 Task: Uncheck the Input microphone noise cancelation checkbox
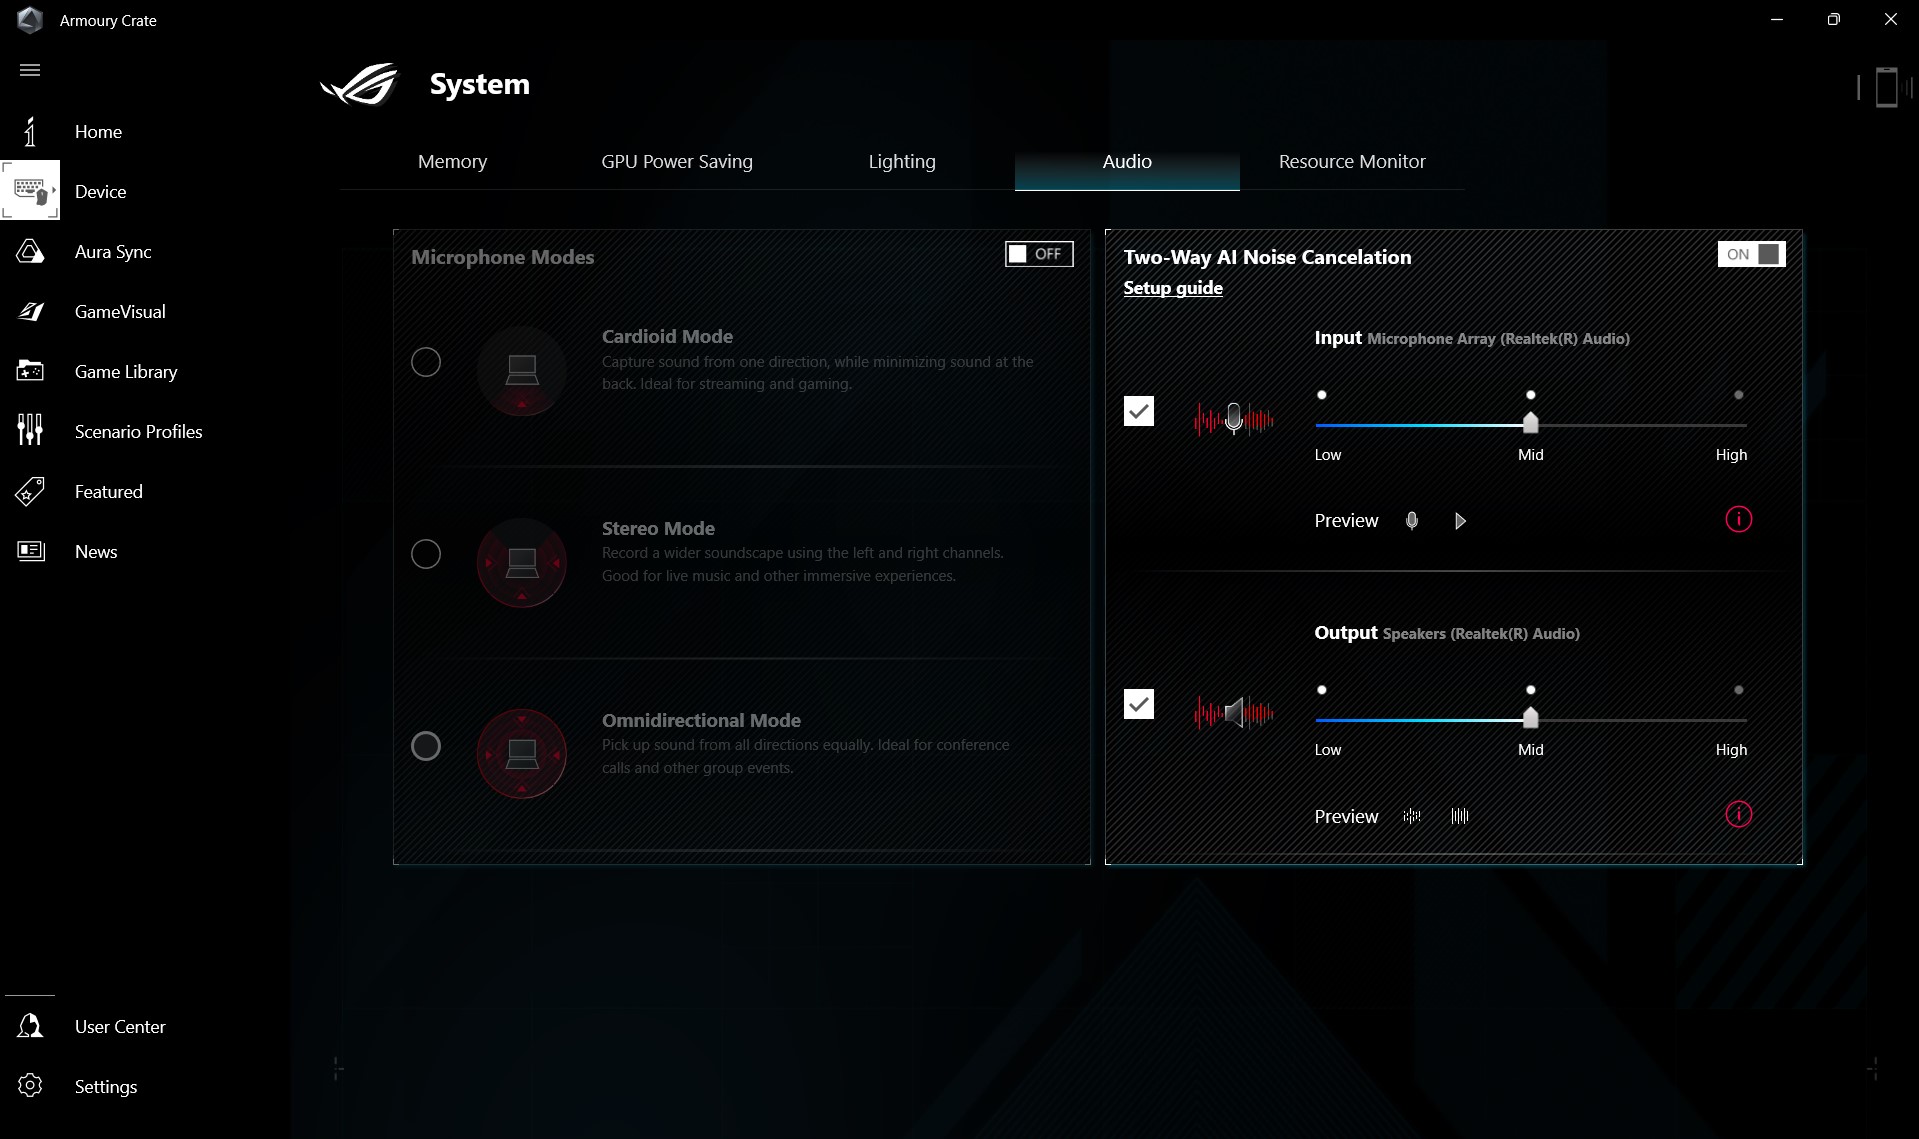[x=1138, y=411]
